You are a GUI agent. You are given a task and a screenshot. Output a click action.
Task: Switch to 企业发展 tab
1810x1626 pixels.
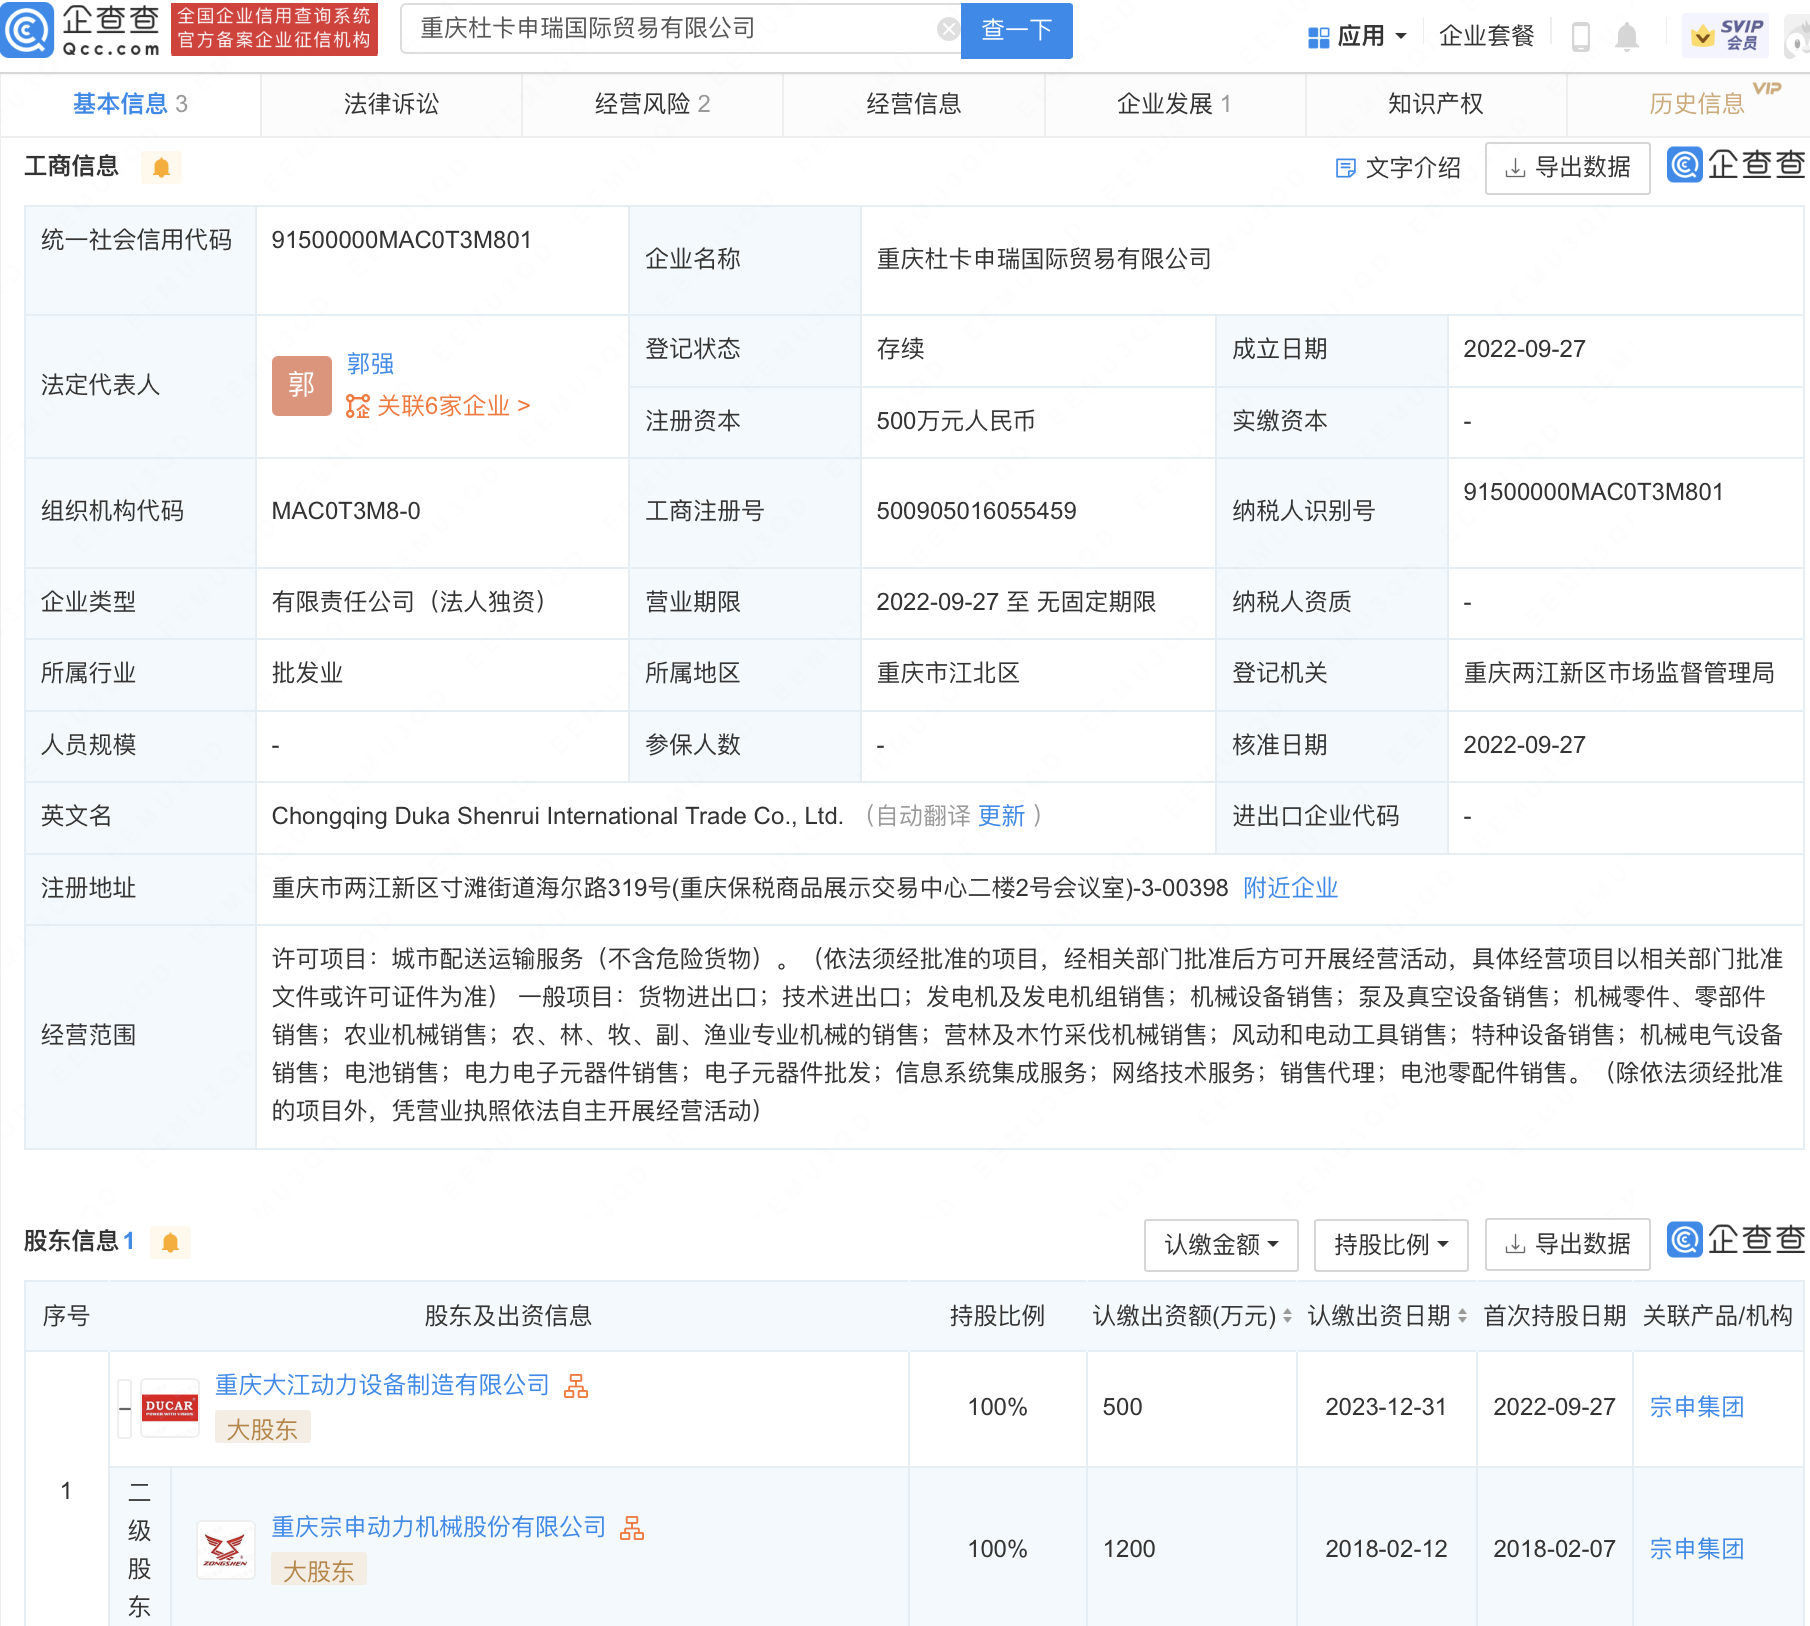(1174, 104)
